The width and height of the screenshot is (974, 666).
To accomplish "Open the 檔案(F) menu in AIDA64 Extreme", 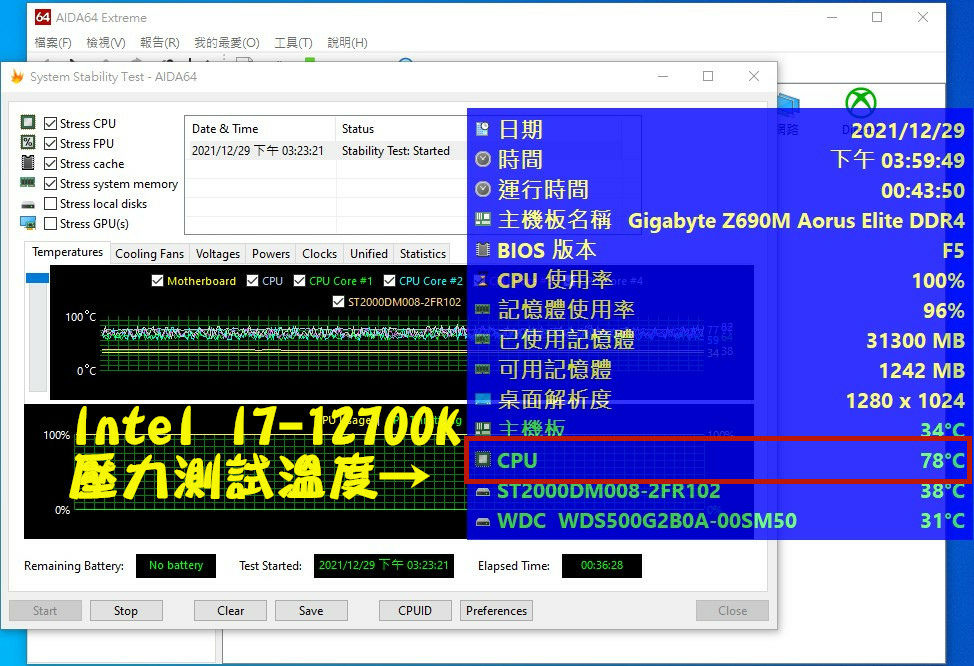I will 53,43.
